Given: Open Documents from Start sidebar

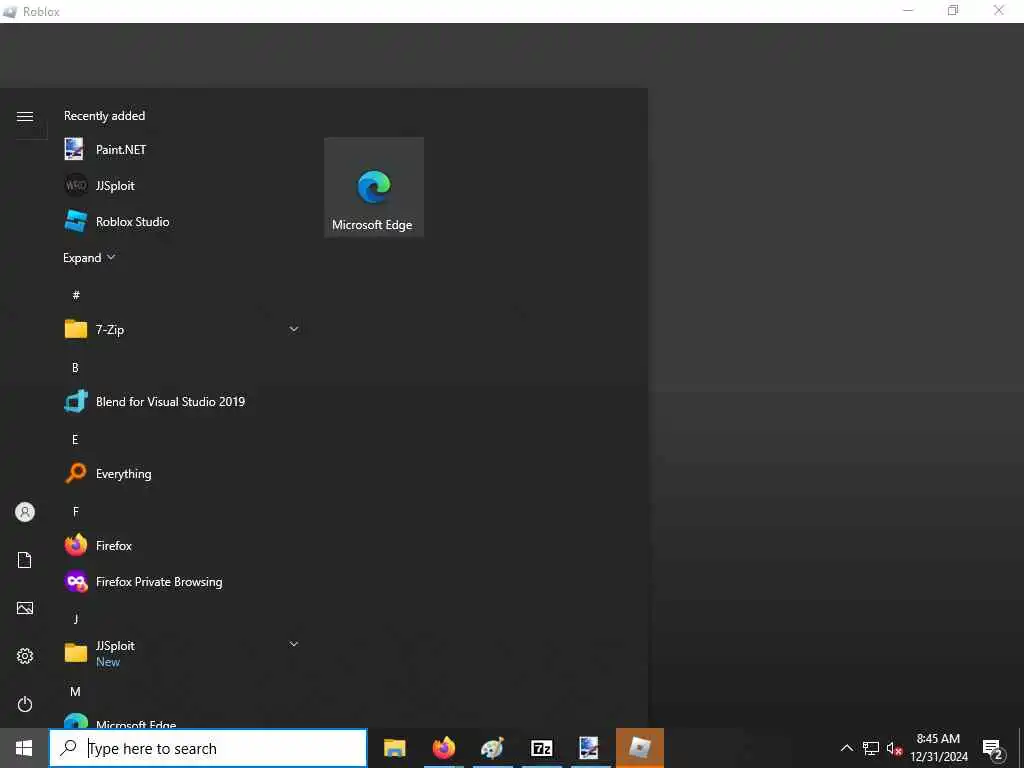Looking at the screenshot, I should pyautogui.click(x=25, y=560).
